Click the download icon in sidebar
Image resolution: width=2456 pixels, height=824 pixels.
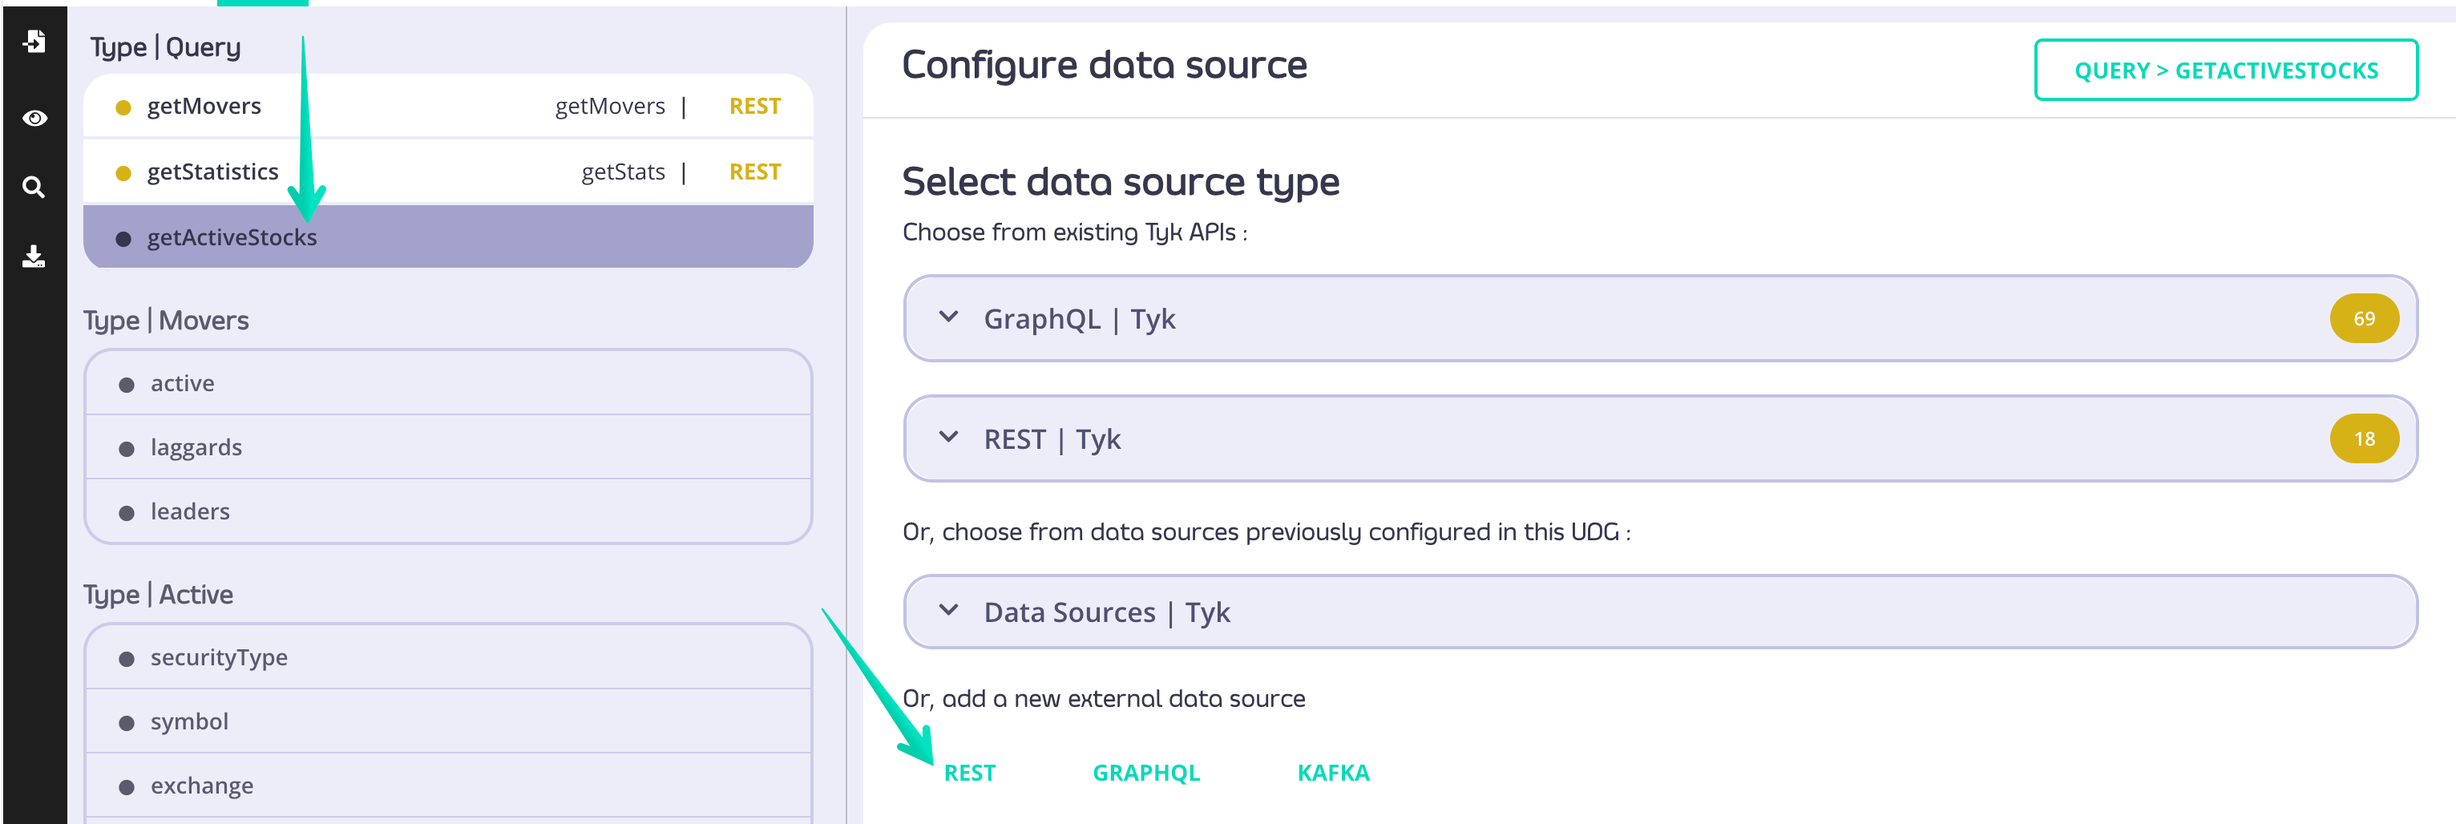[x=34, y=257]
